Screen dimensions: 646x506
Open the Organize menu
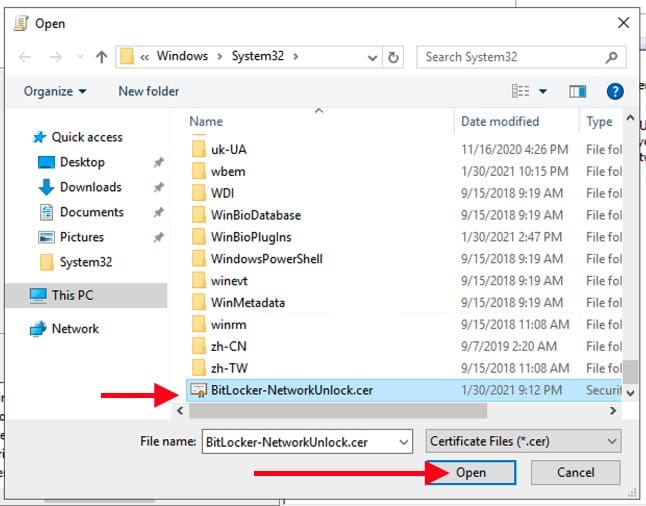click(x=55, y=91)
